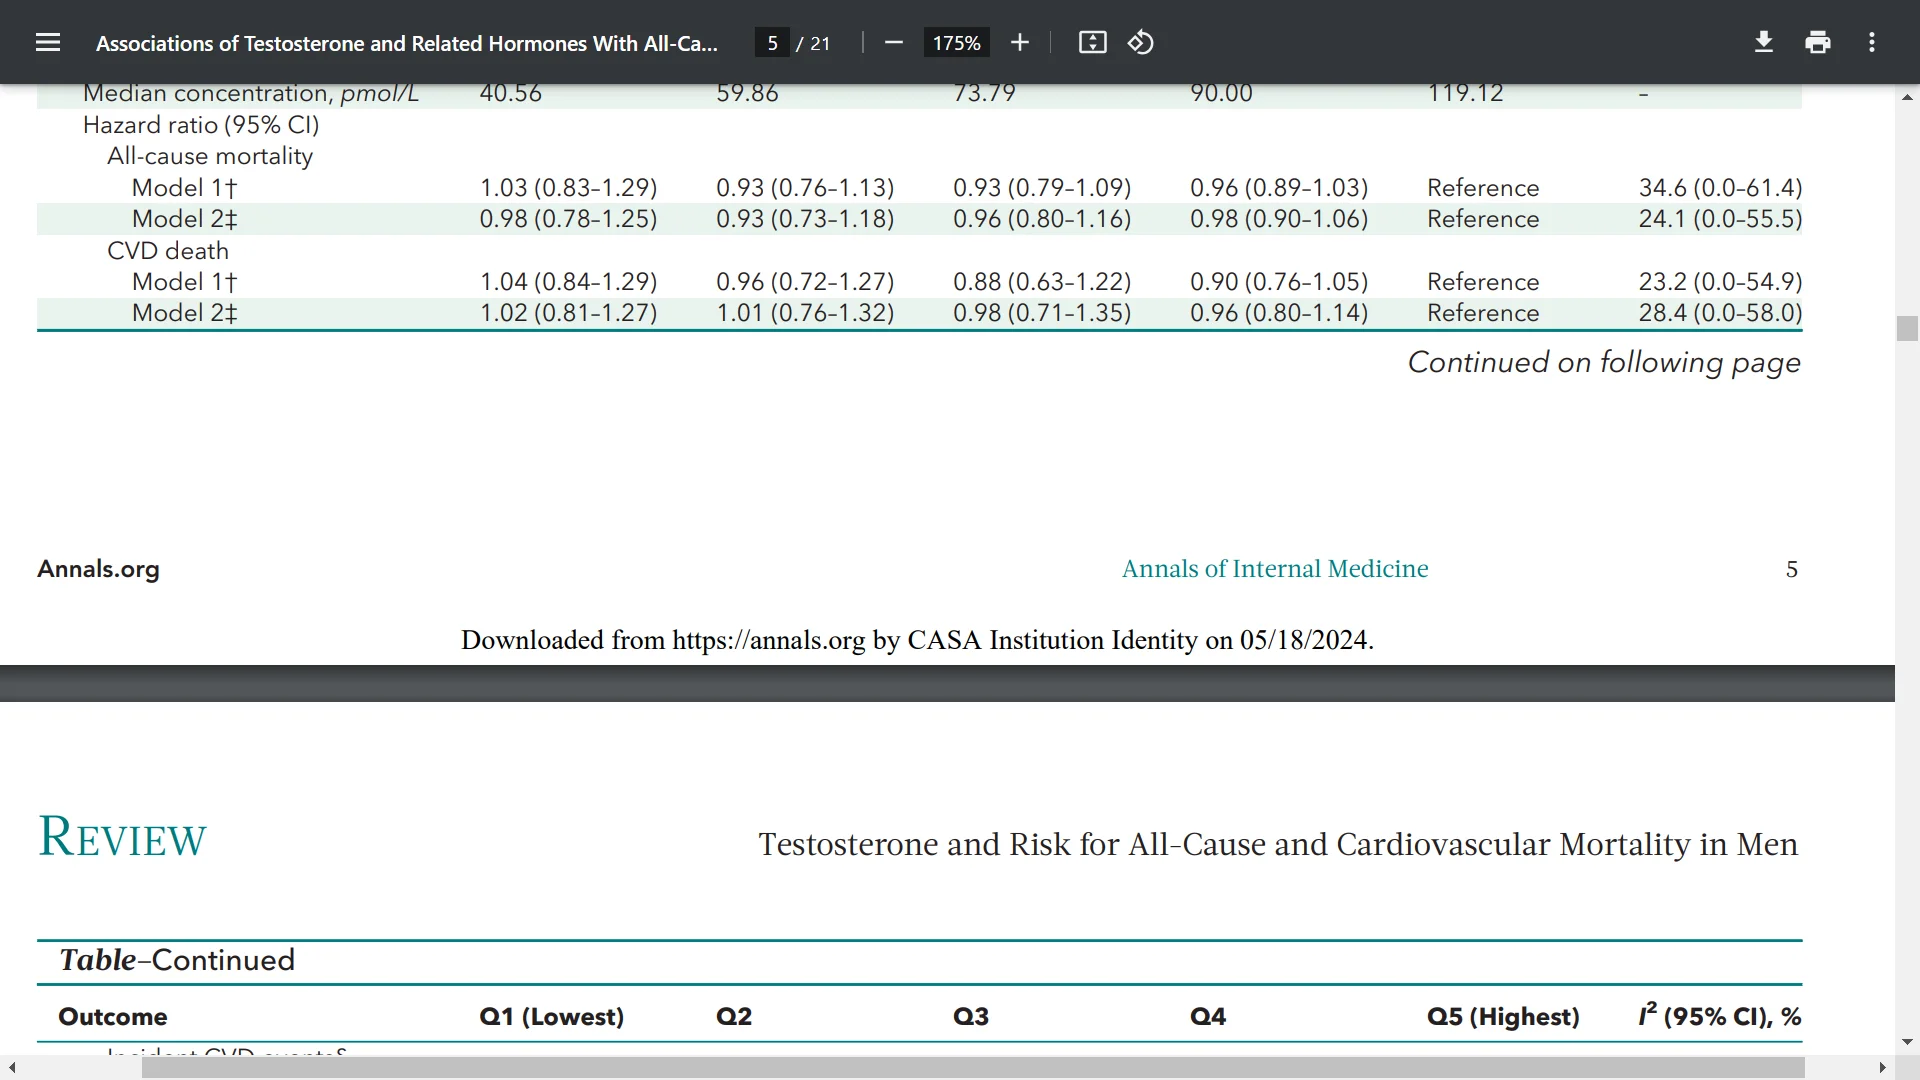Image resolution: width=1920 pixels, height=1080 pixels.
Task: Click the 'Outcome' column header
Action: click(x=113, y=1017)
